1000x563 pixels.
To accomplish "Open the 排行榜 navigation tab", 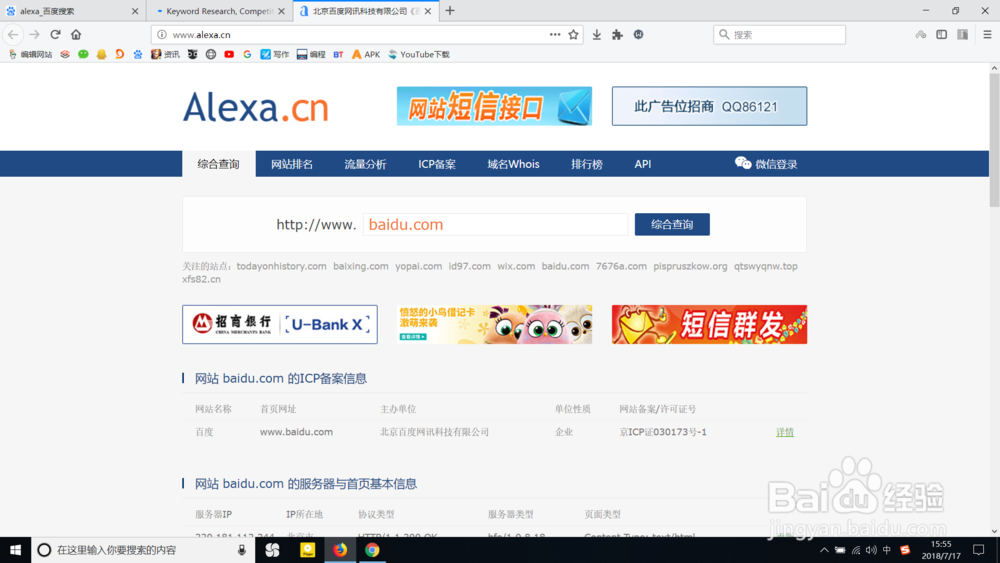I will click(587, 164).
